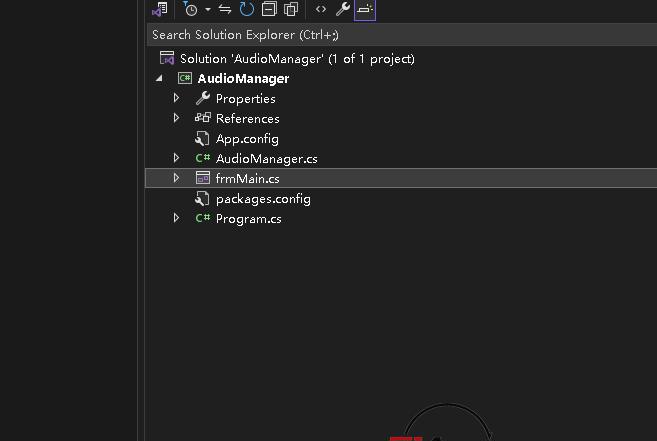Expand the References node
The image size is (657, 441).
coord(177,118)
